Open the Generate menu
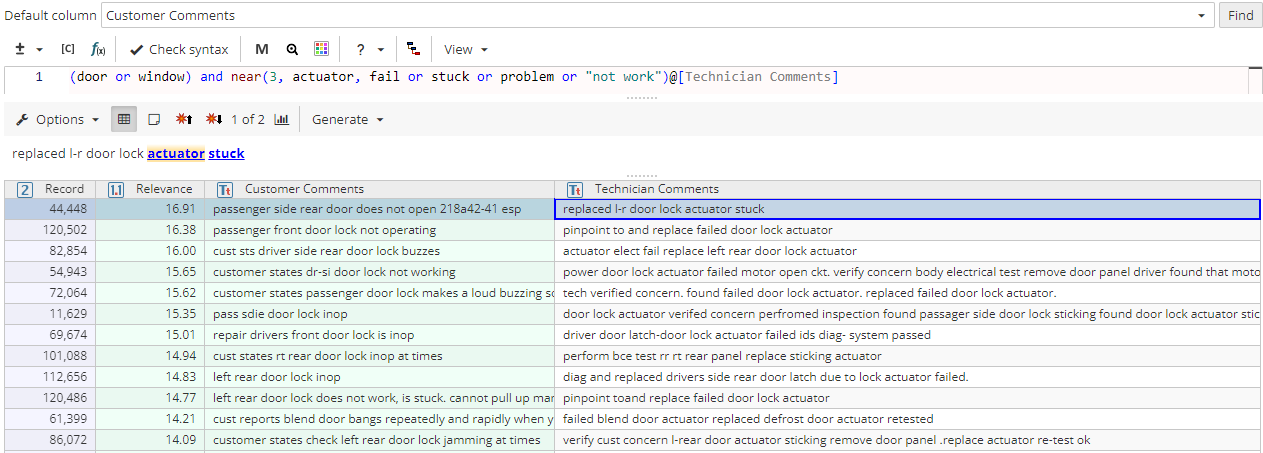The height and width of the screenshot is (453, 1263). (x=347, y=119)
